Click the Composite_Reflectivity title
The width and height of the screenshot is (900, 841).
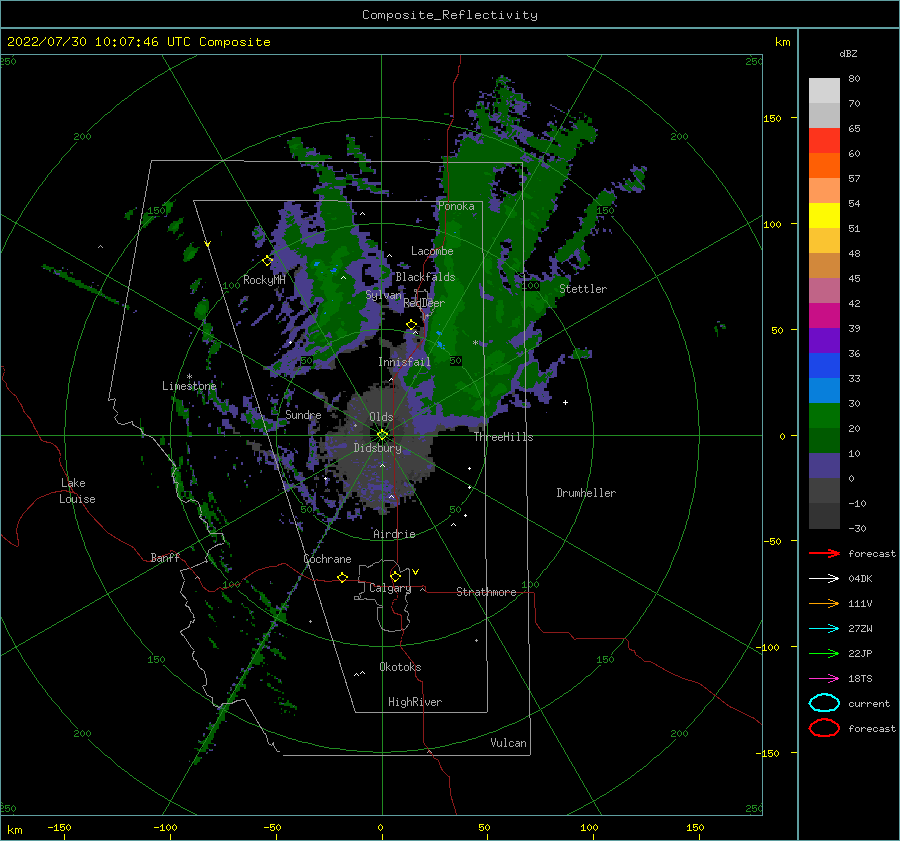pyautogui.click(x=449, y=15)
